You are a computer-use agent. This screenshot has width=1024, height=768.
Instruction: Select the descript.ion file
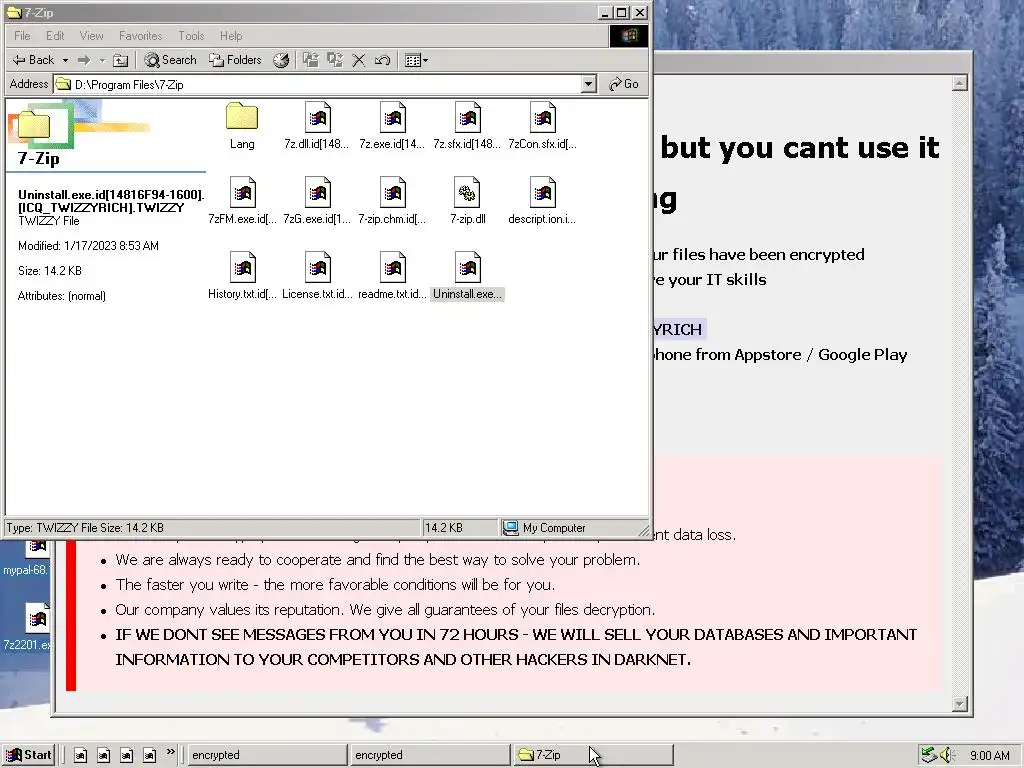coord(542,201)
